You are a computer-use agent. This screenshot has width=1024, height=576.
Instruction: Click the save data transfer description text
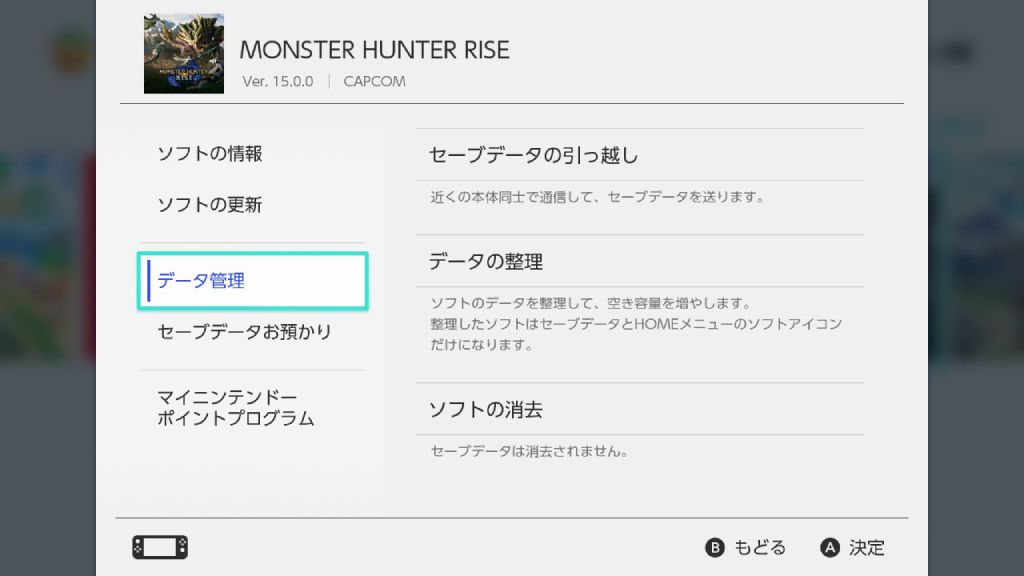point(597,197)
